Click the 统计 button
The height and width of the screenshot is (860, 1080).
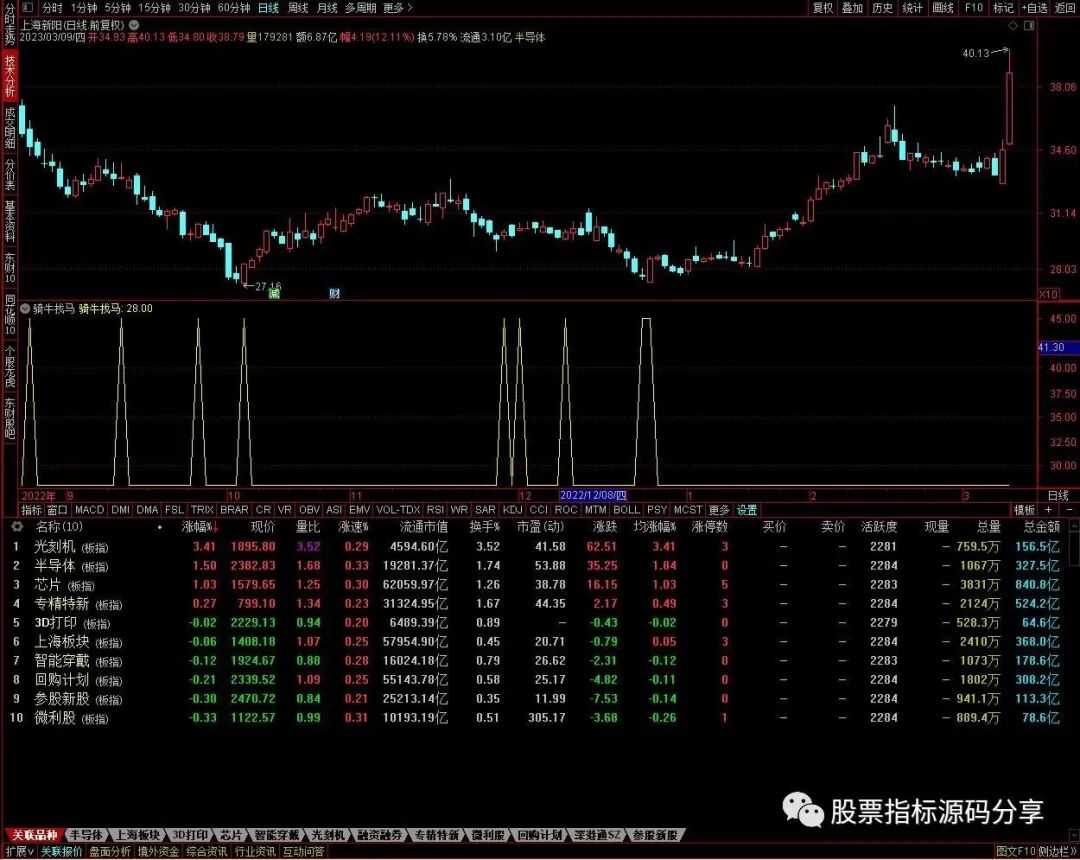coord(912,8)
